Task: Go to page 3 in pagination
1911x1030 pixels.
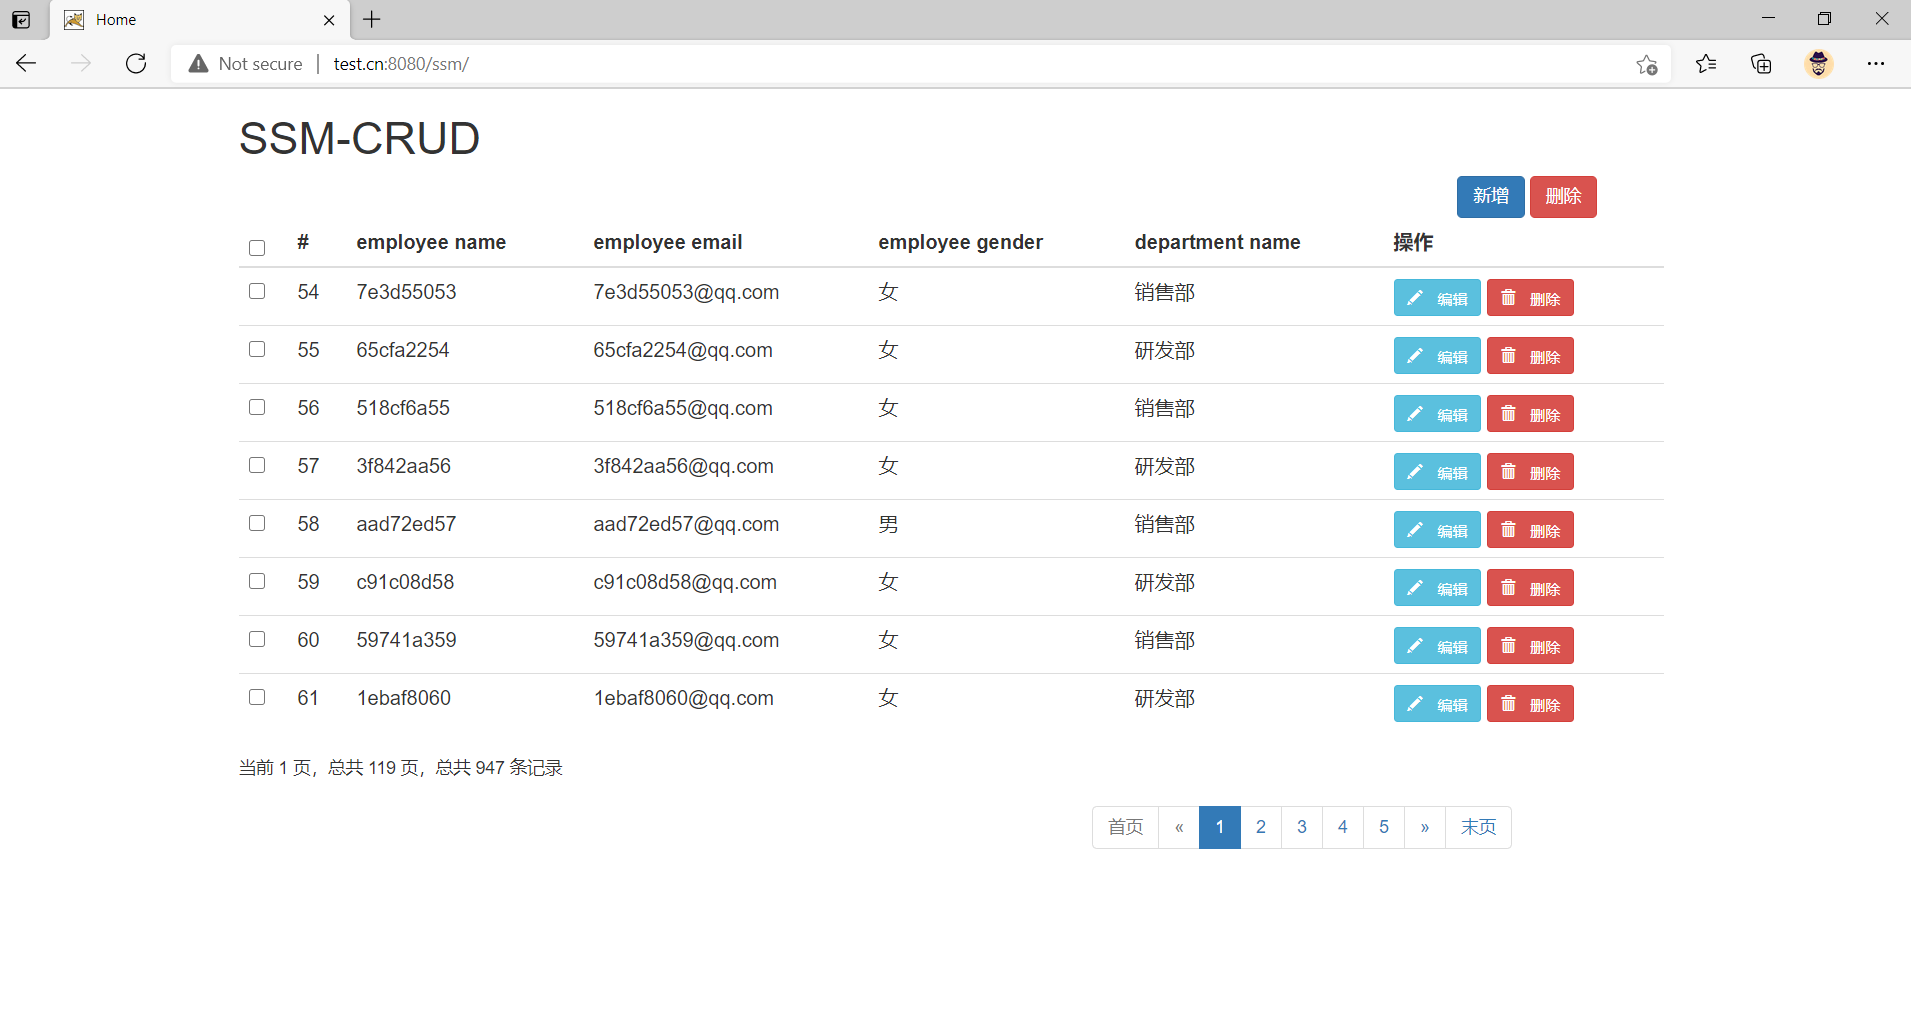Action: click(x=1301, y=827)
